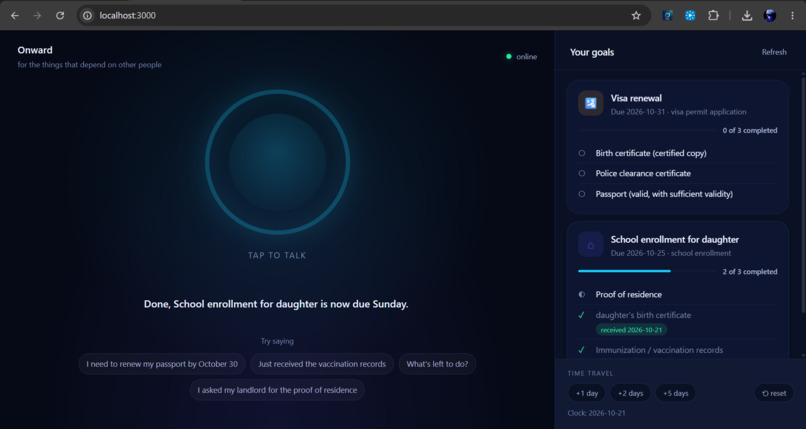Select 'I asked my landlord' suggestion chip
806x429 pixels.
(x=277, y=390)
